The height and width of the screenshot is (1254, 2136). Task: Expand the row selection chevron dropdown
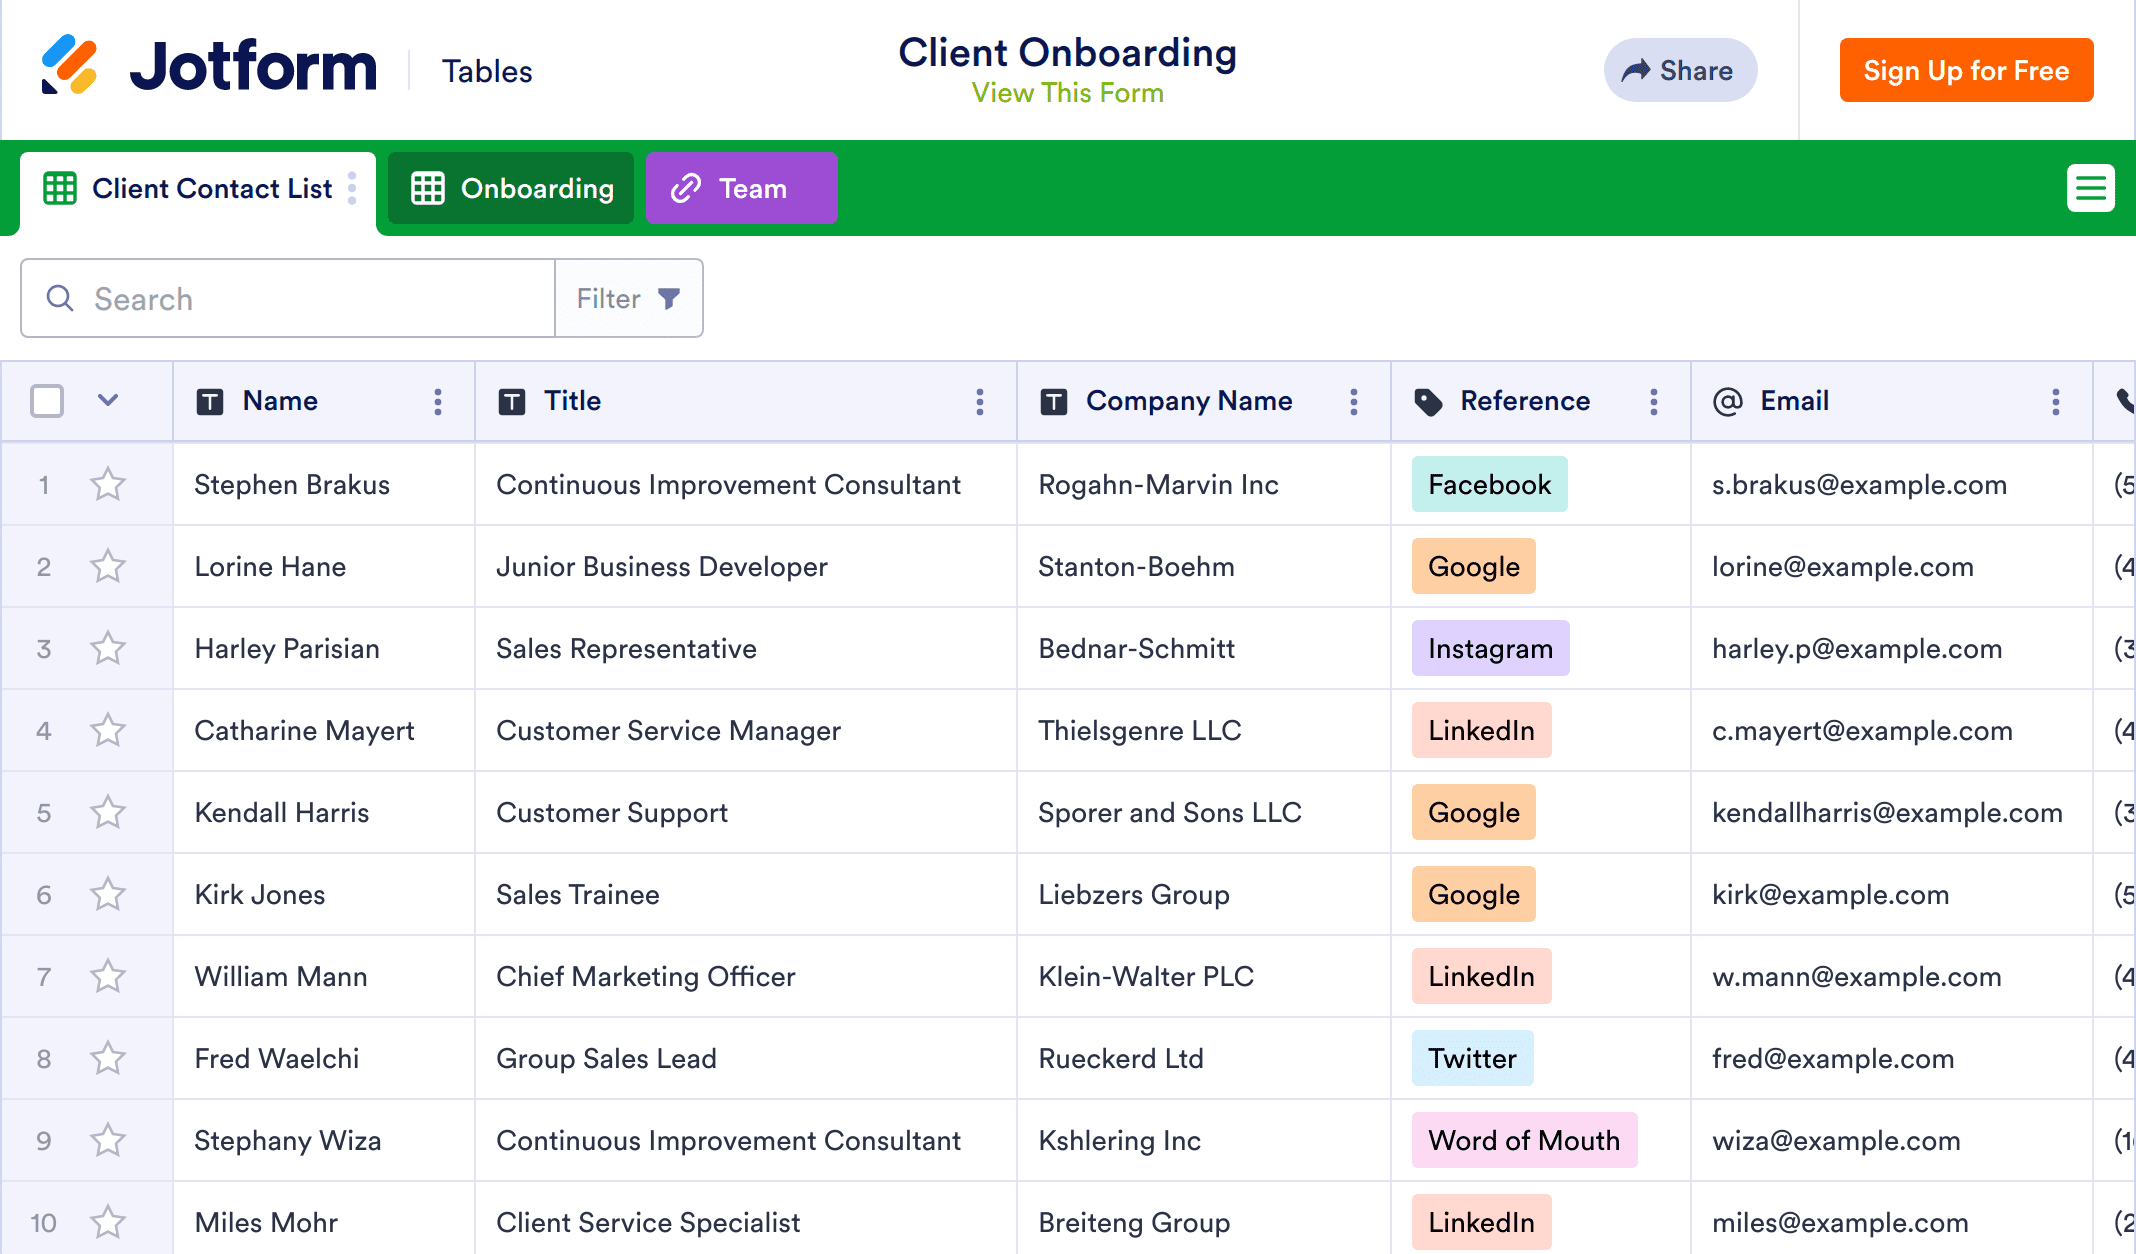click(x=108, y=401)
